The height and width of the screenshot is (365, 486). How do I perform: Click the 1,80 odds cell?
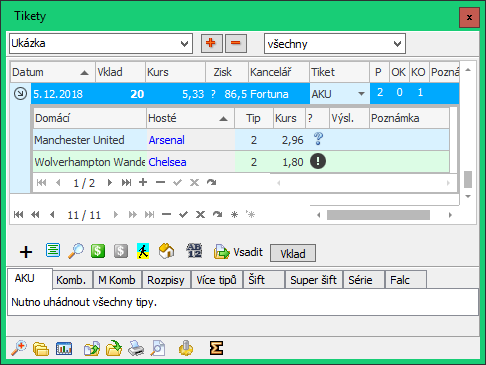coord(289,162)
